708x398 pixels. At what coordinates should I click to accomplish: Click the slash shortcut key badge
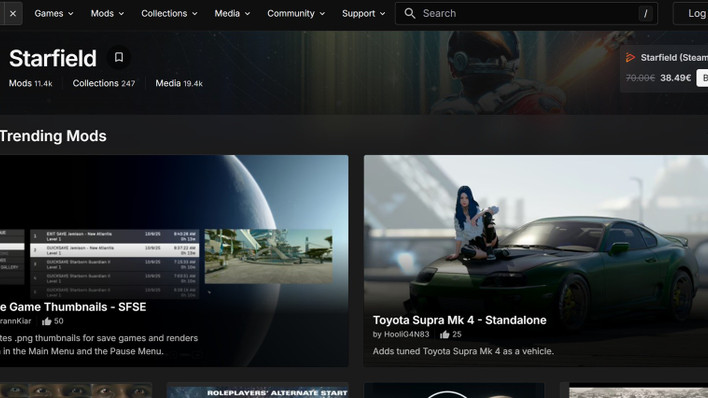coord(646,14)
